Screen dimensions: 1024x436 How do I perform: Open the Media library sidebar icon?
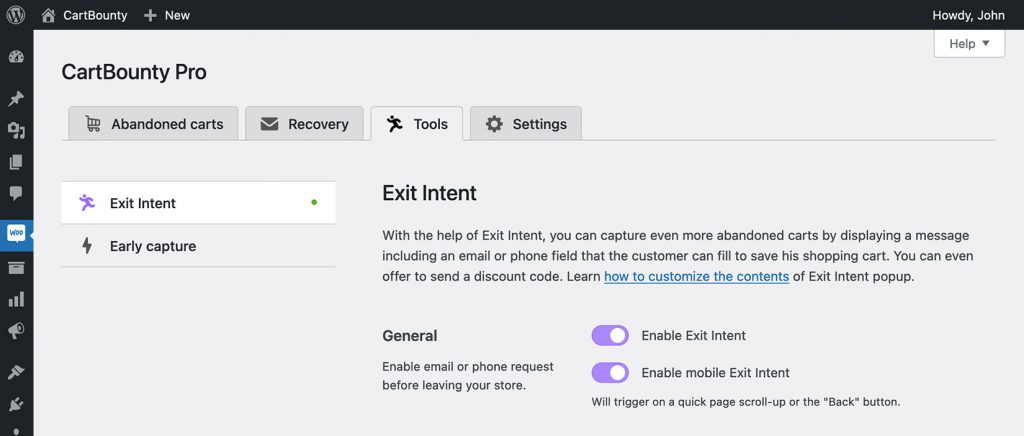[16, 131]
